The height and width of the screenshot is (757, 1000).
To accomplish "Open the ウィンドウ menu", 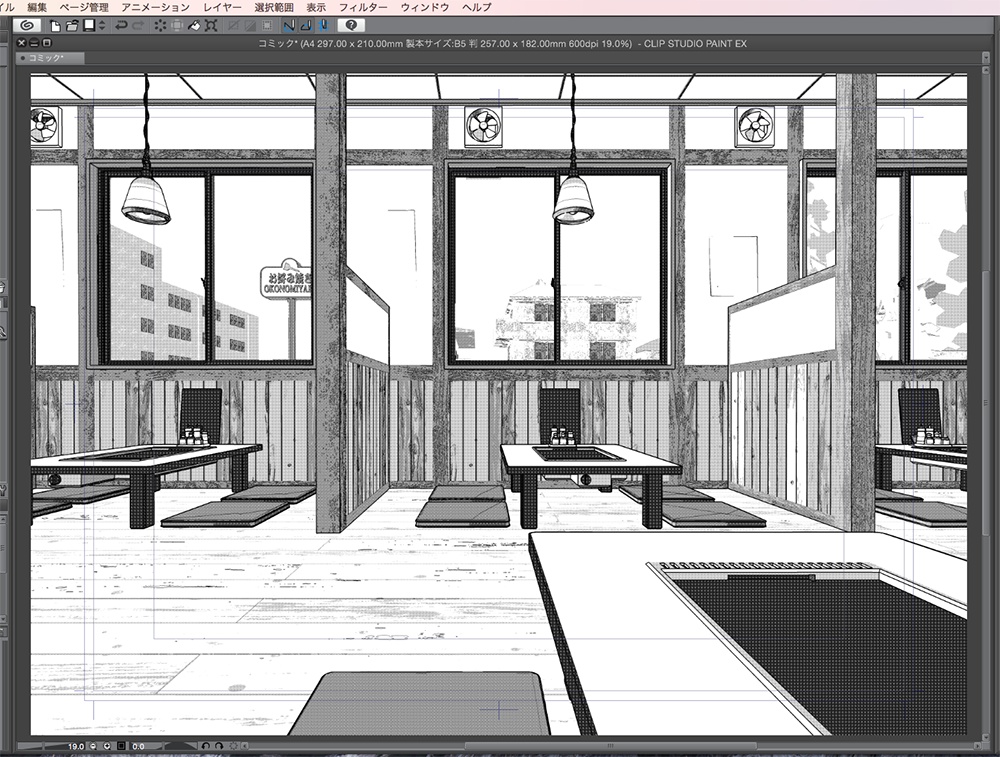I will click(x=425, y=7).
